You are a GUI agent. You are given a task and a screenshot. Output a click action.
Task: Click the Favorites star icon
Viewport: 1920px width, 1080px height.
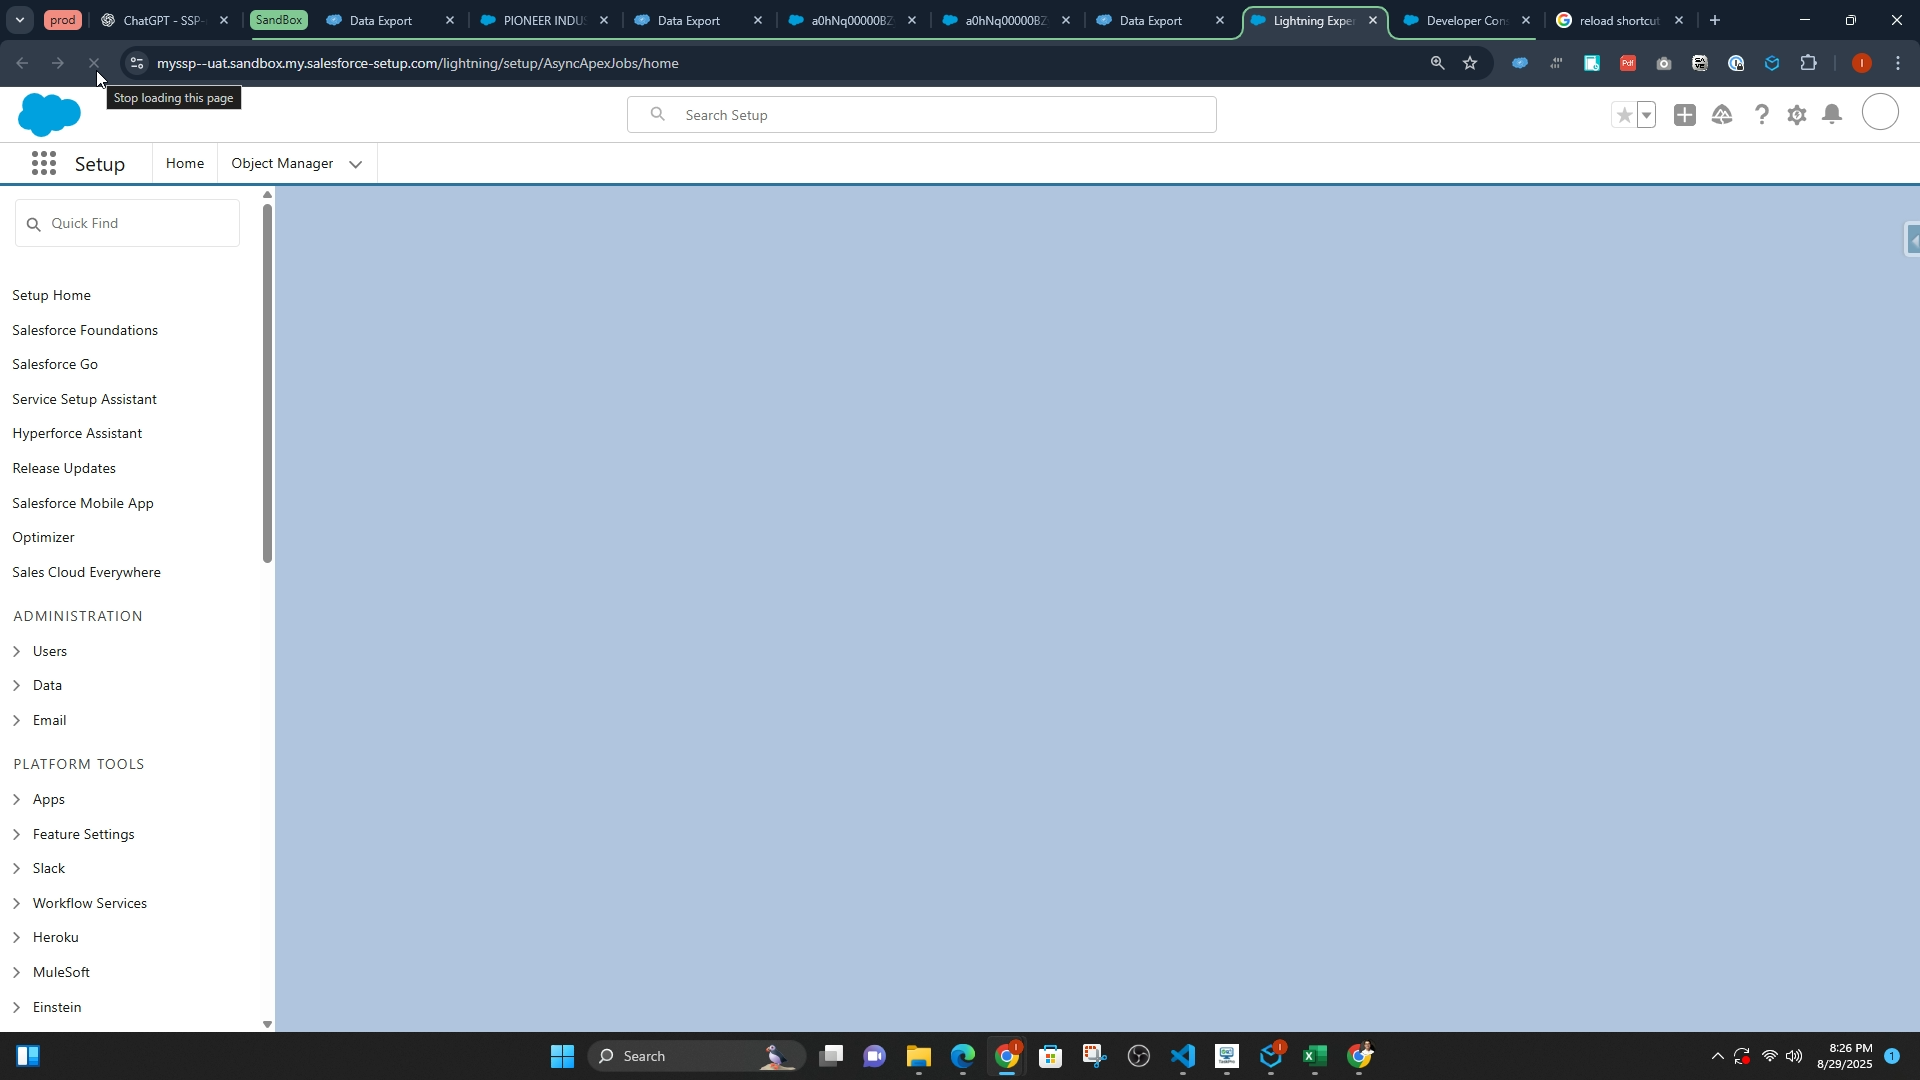pos(1624,116)
